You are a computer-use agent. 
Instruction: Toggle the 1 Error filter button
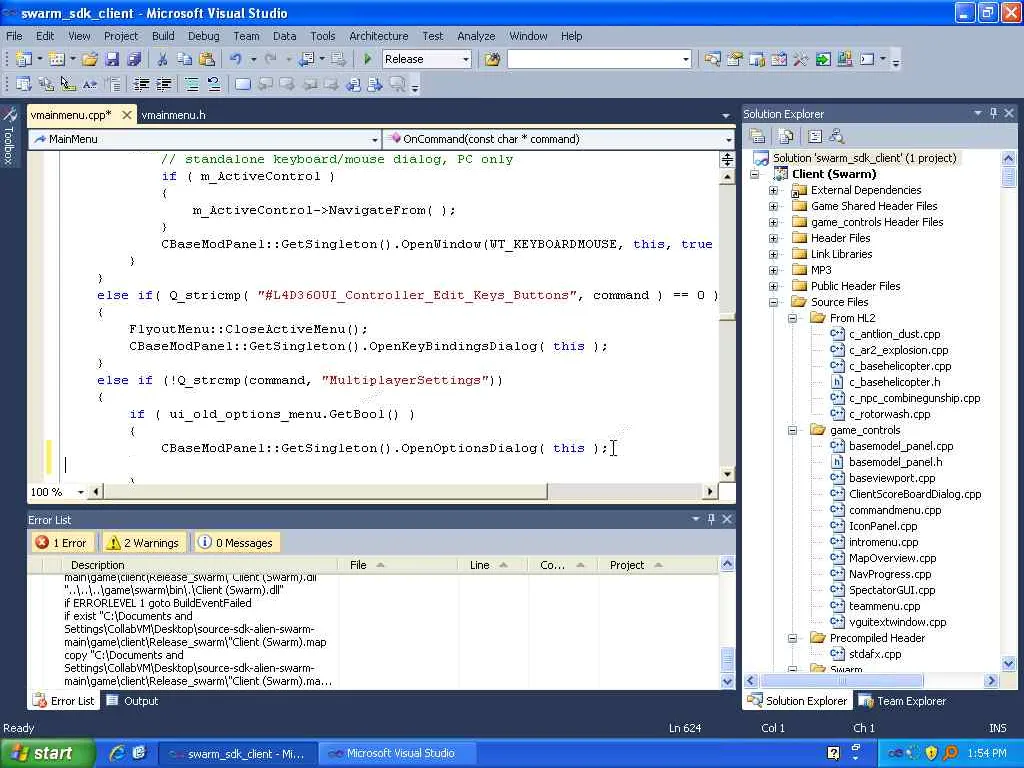(x=63, y=543)
